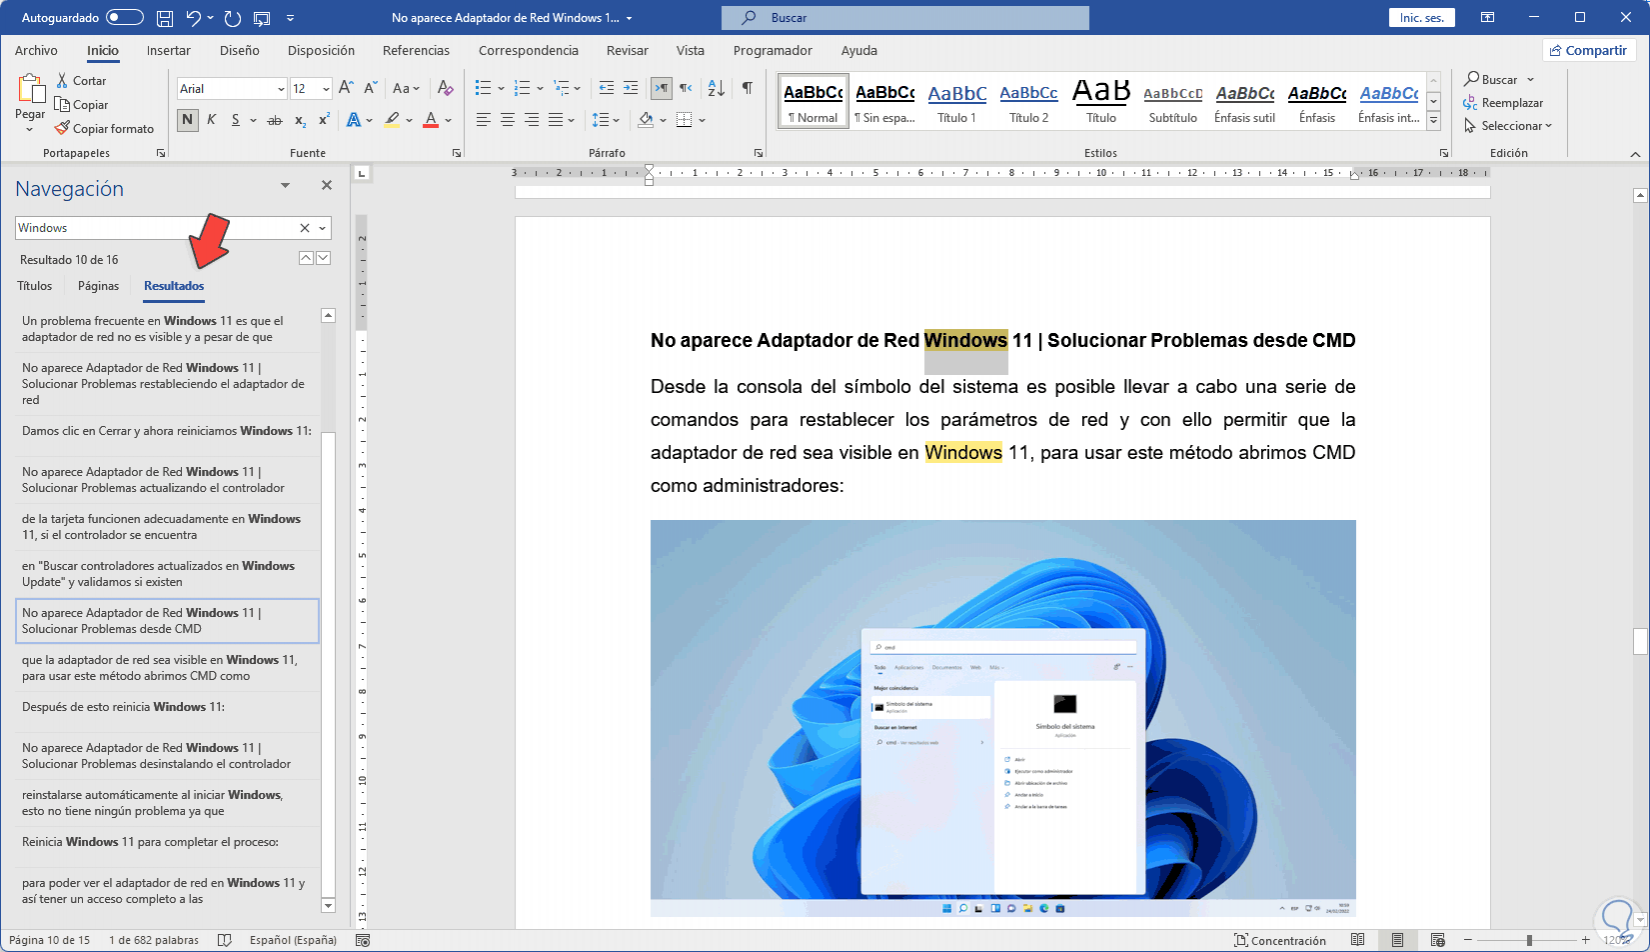Expand the font size dropdown
The image size is (1650, 952).
pos(326,89)
